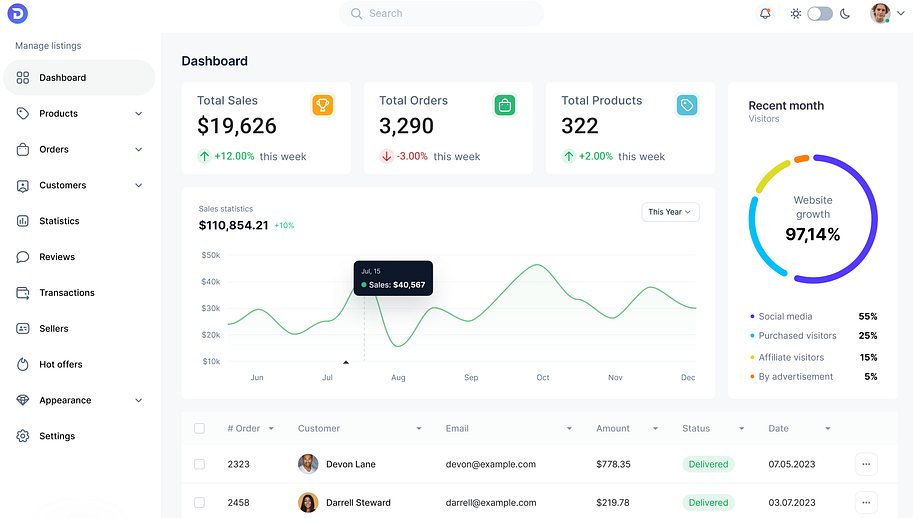Open the This Year dropdown
This screenshot has height=518, width=913.
click(x=670, y=212)
